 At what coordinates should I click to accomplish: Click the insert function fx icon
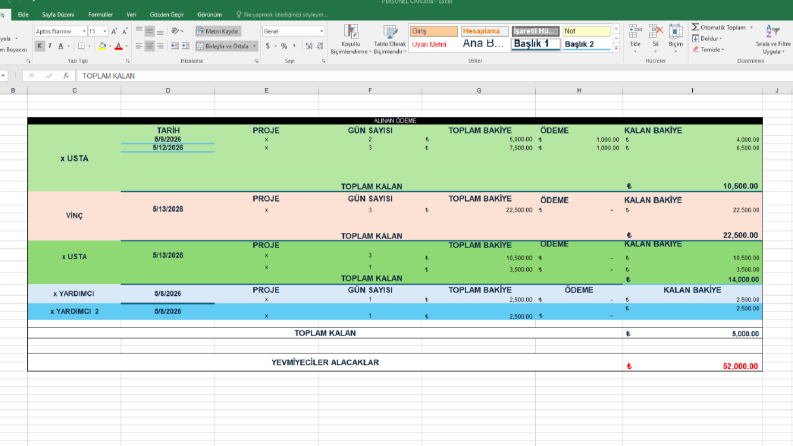tap(66, 76)
